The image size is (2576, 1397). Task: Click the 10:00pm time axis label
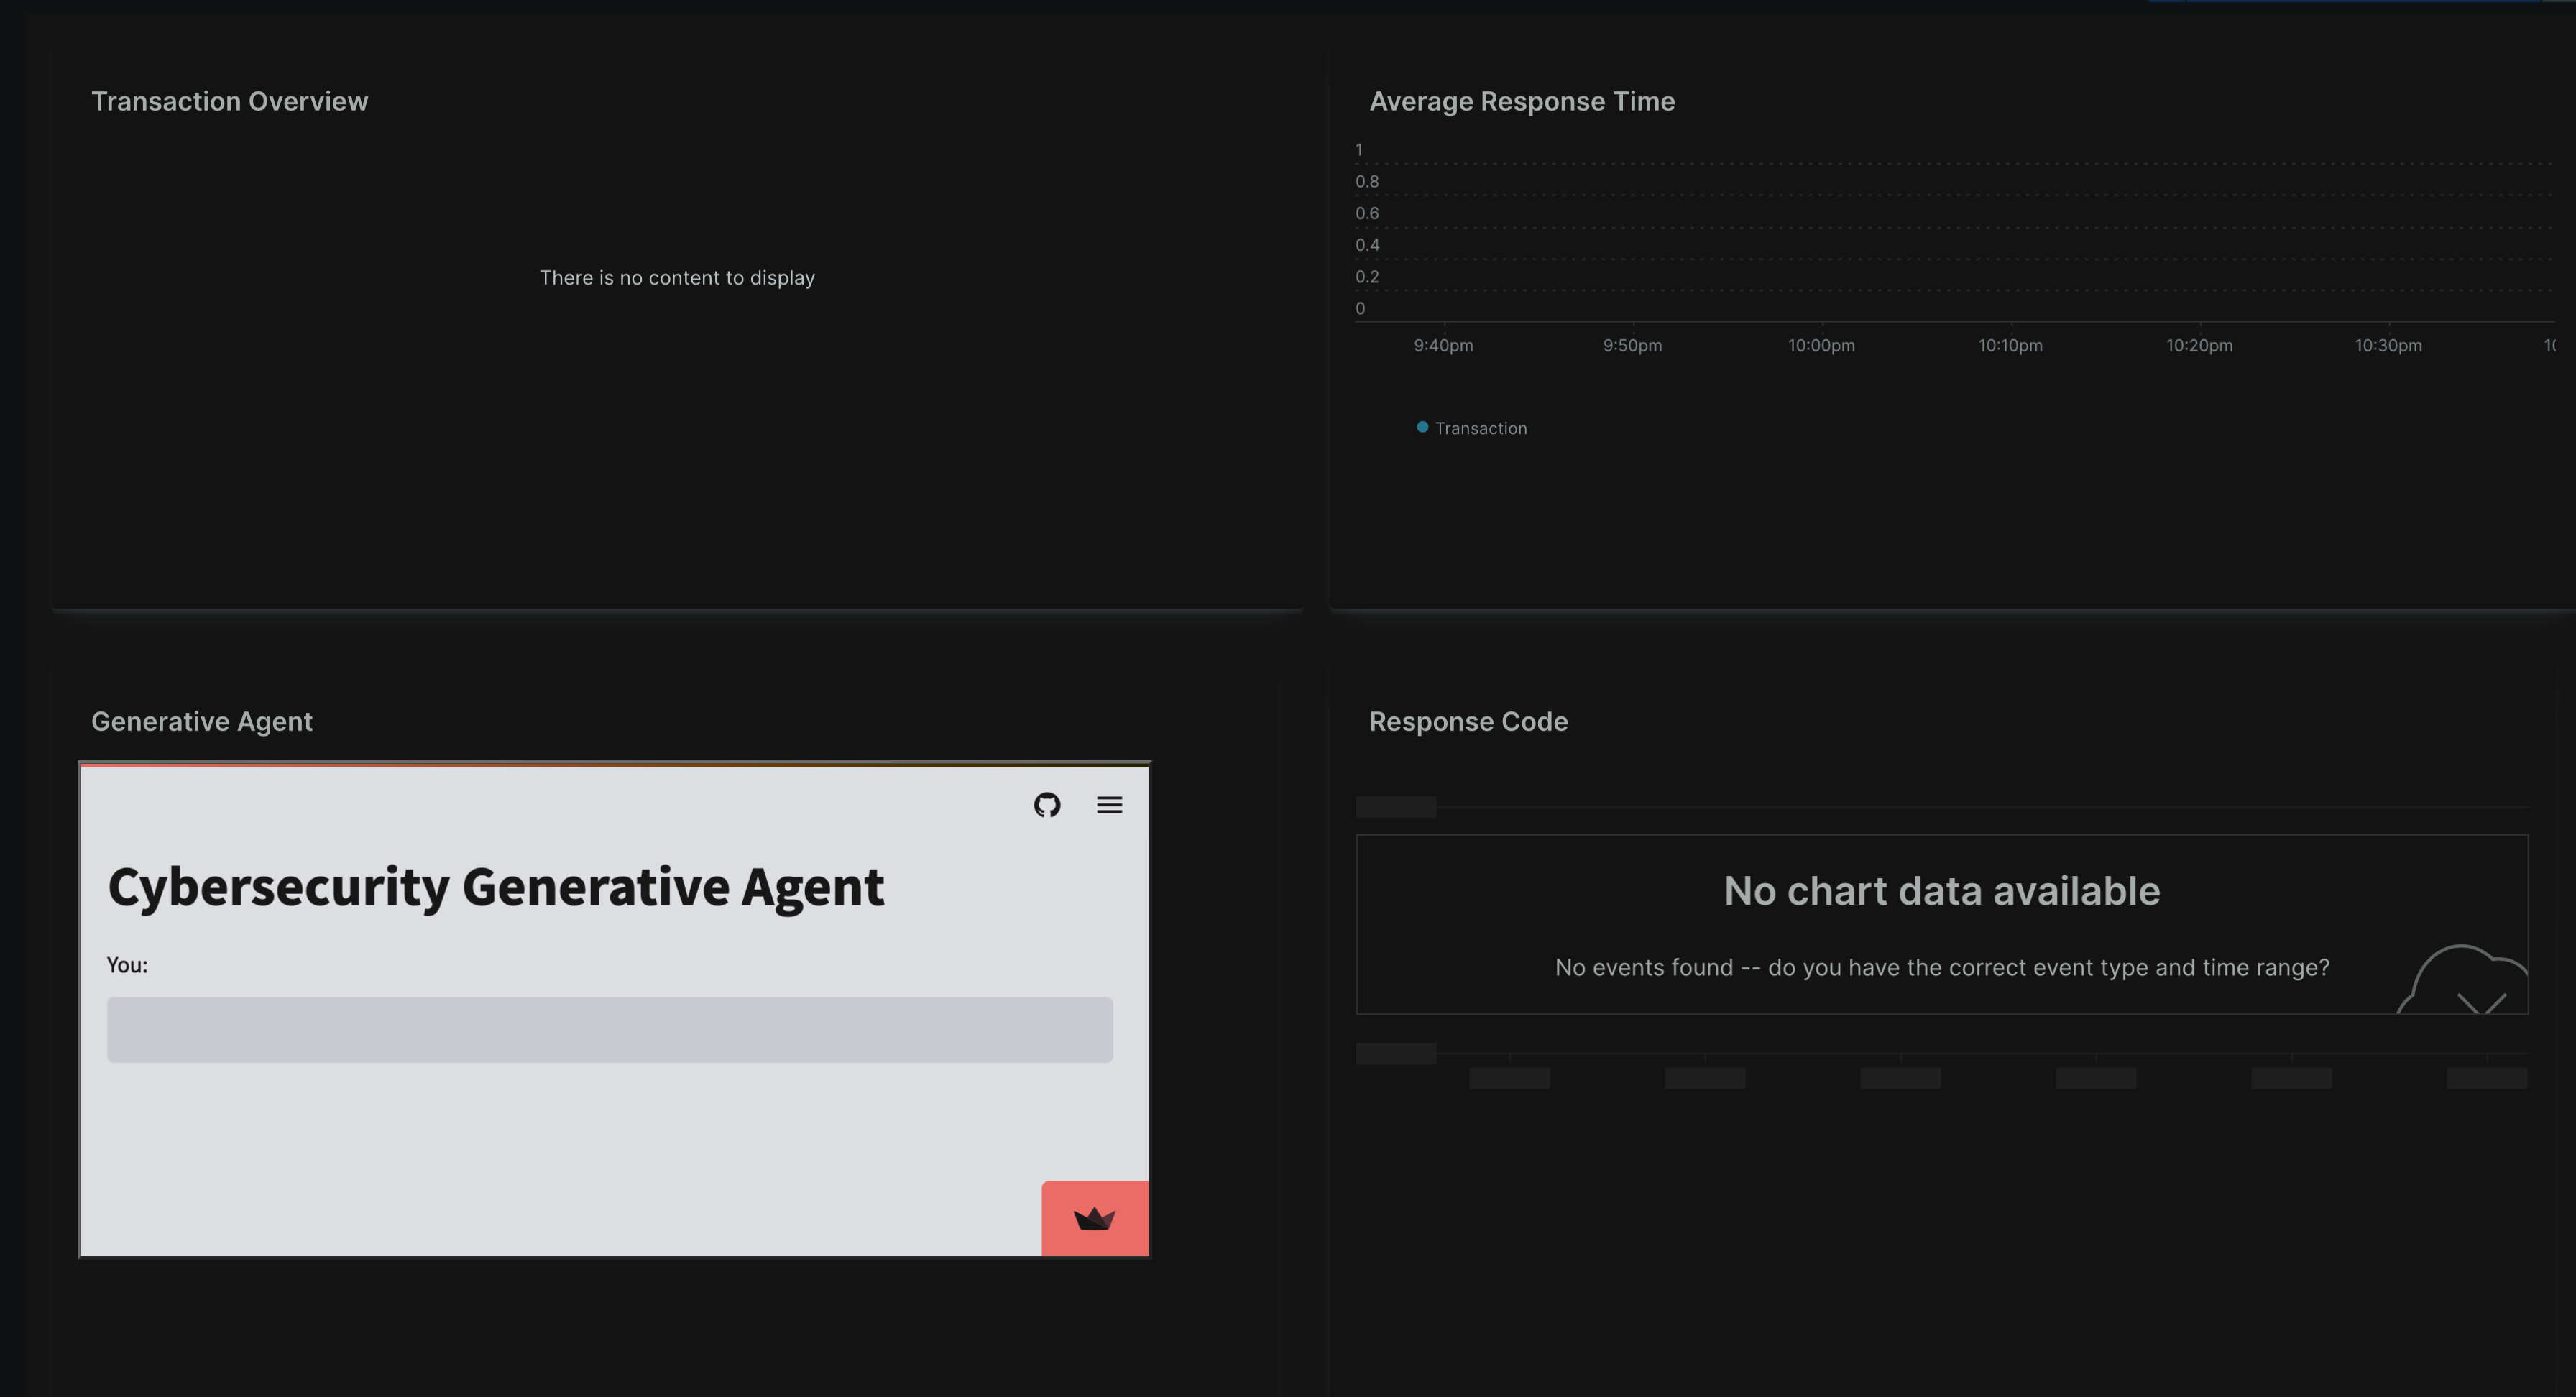click(1820, 345)
